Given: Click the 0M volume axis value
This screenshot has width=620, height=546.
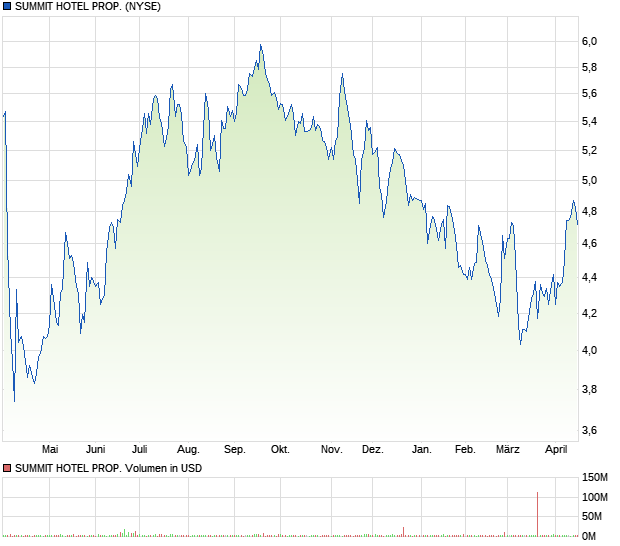Looking at the screenshot, I should click(589, 536).
